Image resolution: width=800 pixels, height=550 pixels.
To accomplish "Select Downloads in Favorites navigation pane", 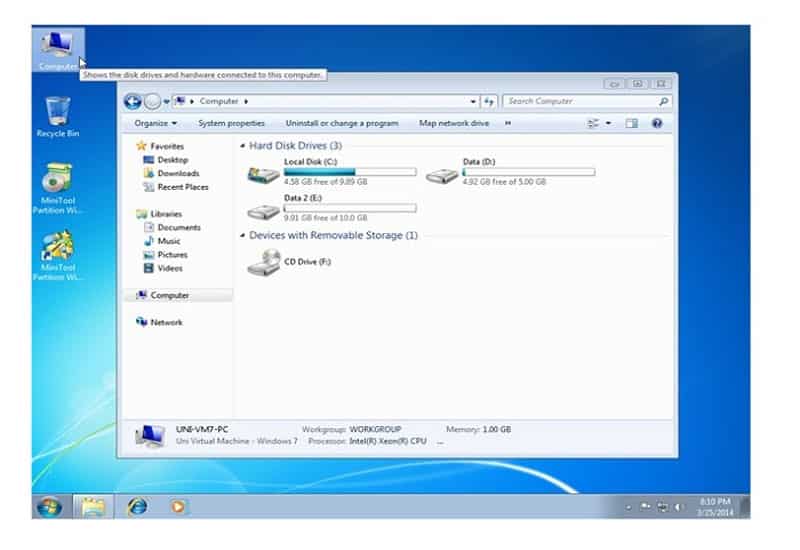I will [178, 173].
